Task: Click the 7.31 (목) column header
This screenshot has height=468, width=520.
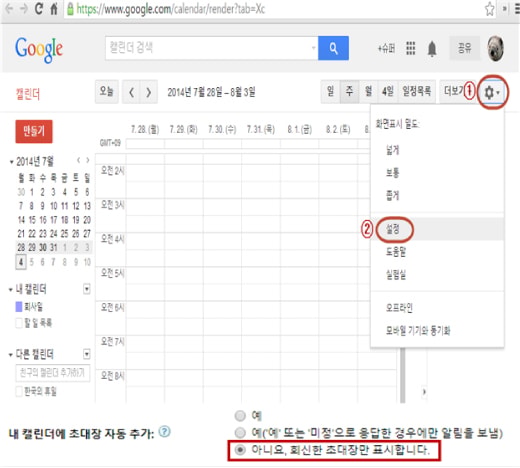Action: (261, 129)
